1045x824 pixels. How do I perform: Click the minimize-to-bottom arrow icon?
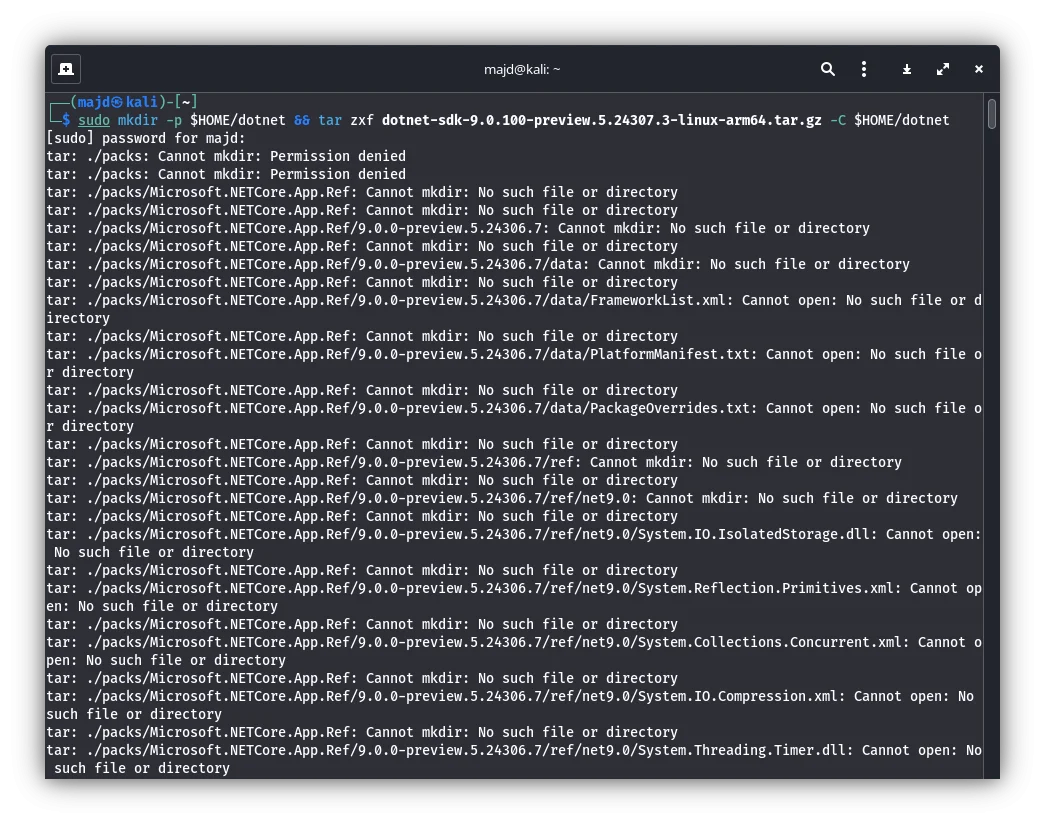coord(906,69)
